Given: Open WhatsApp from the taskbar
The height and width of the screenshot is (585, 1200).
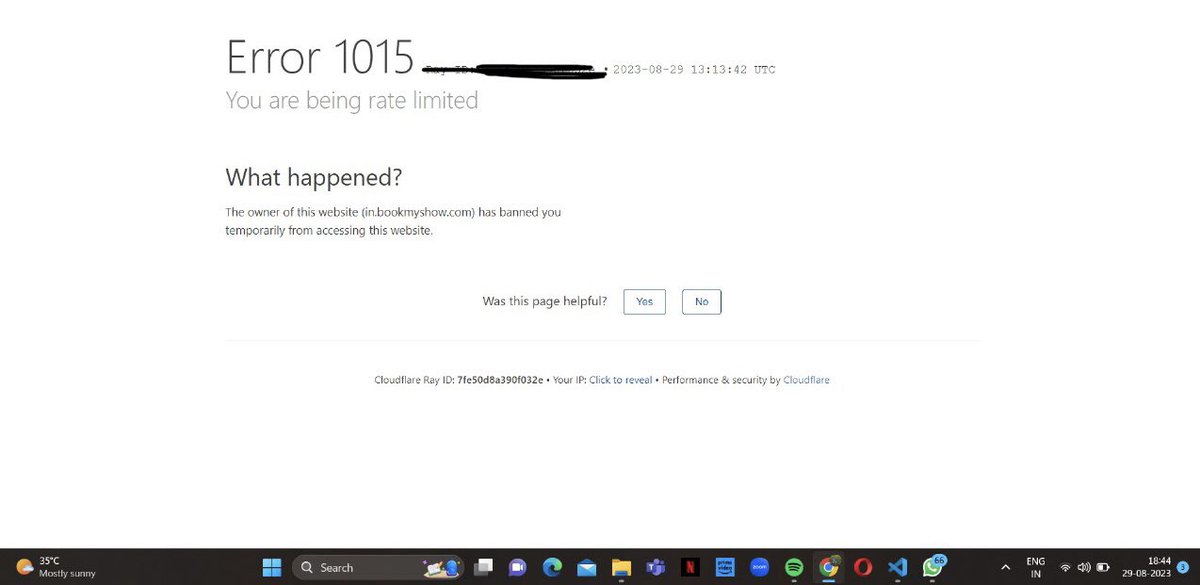Looking at the screenshot, I should 933,567.
